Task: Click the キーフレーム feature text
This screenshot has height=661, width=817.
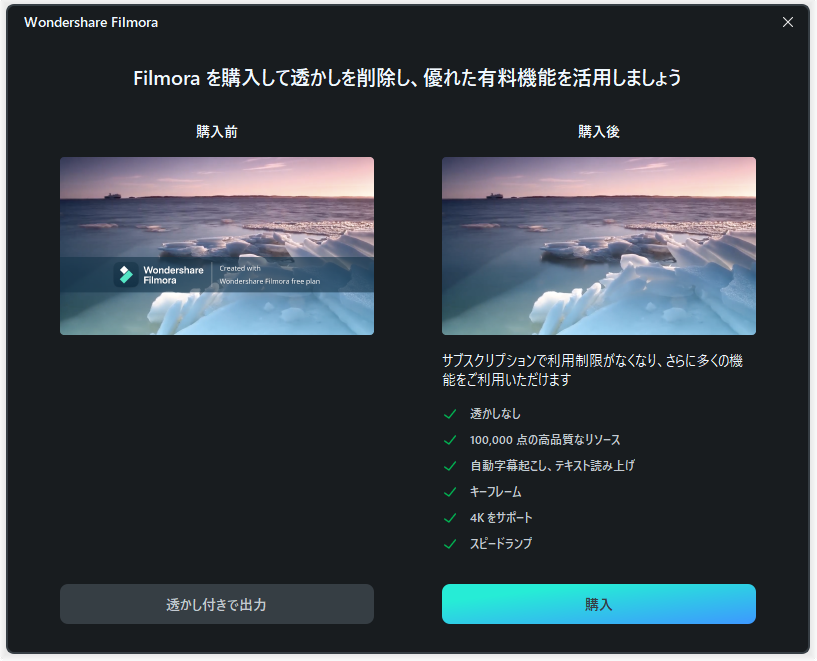Action: 496,492
